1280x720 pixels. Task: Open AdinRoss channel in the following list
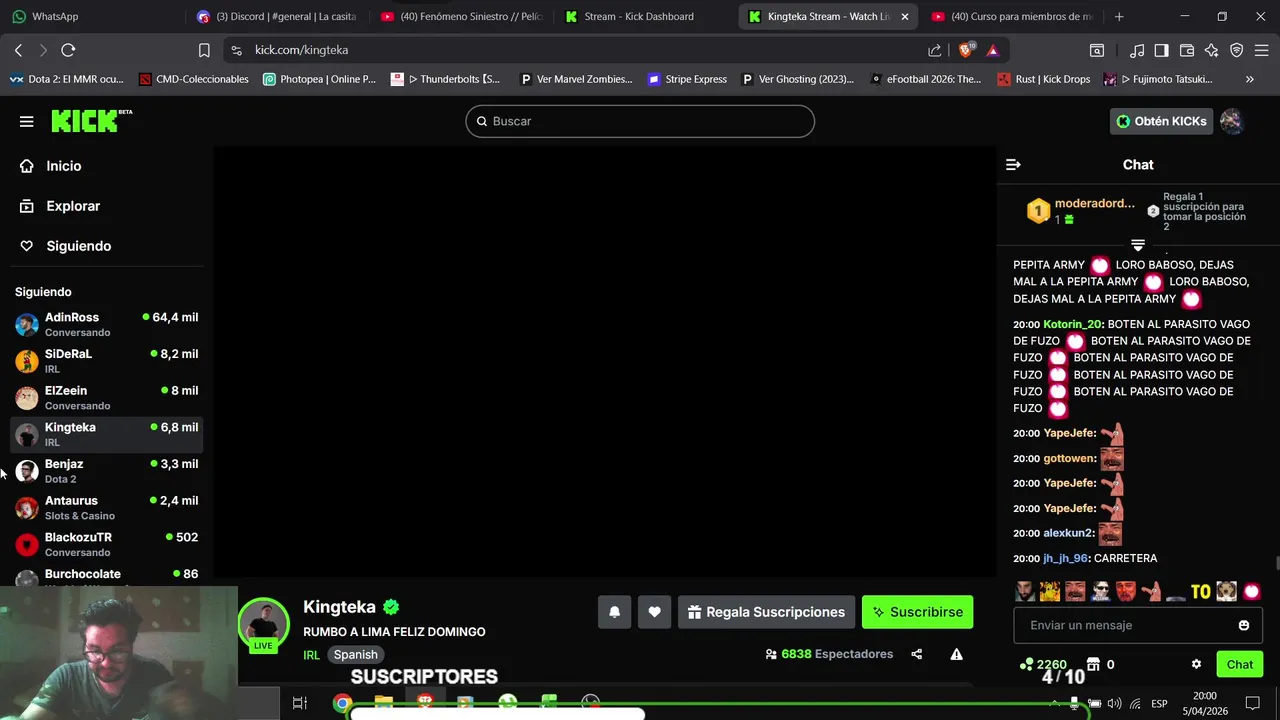point(107,324)
